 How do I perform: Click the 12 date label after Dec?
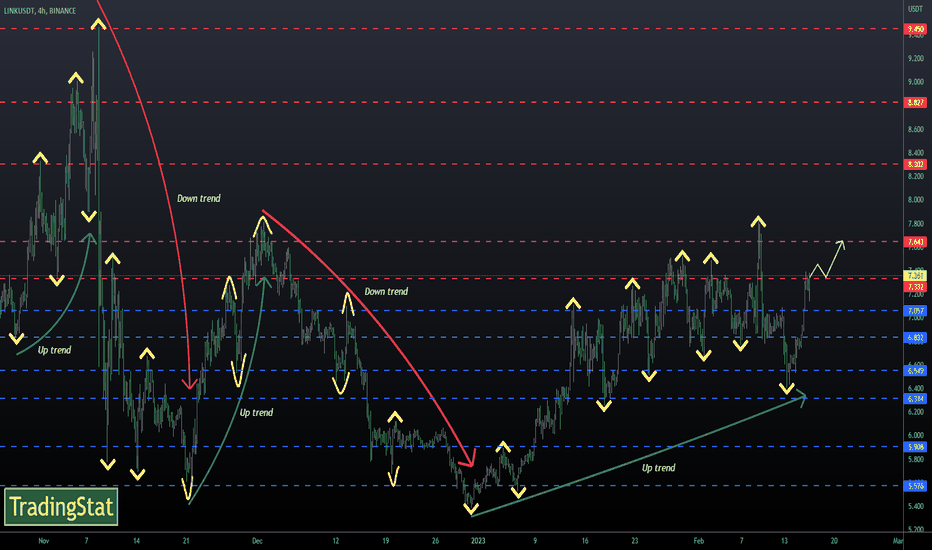point(335,540)
